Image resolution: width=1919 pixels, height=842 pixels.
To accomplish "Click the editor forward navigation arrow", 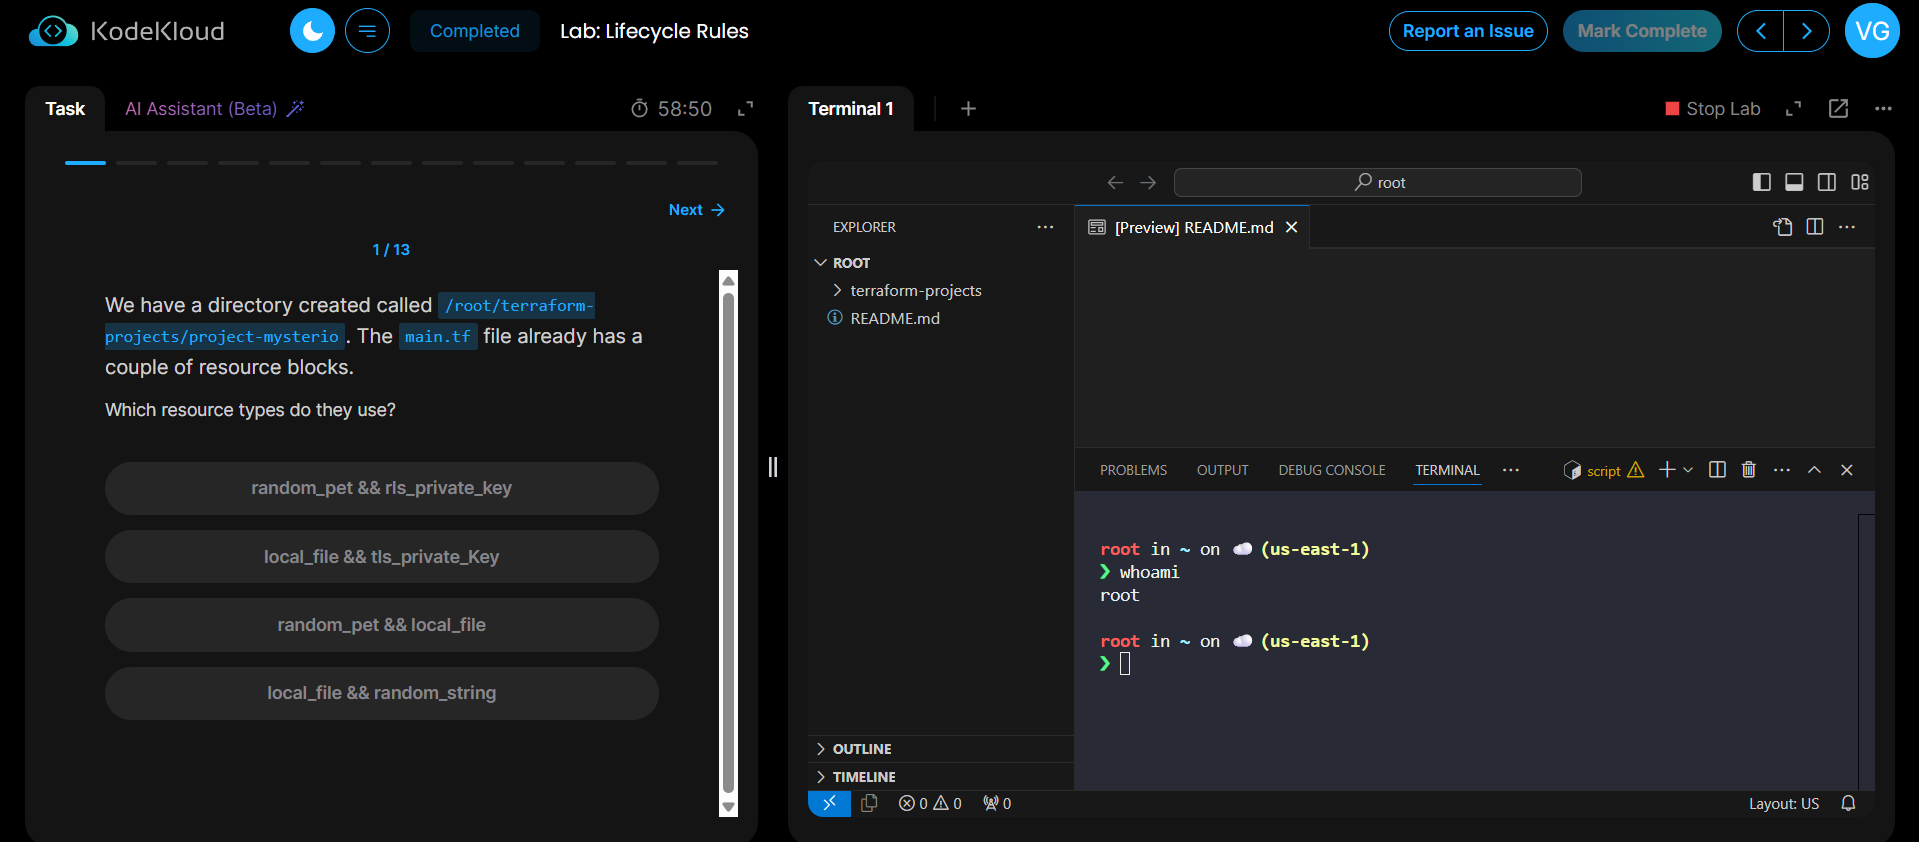I will click(1148, 182).
